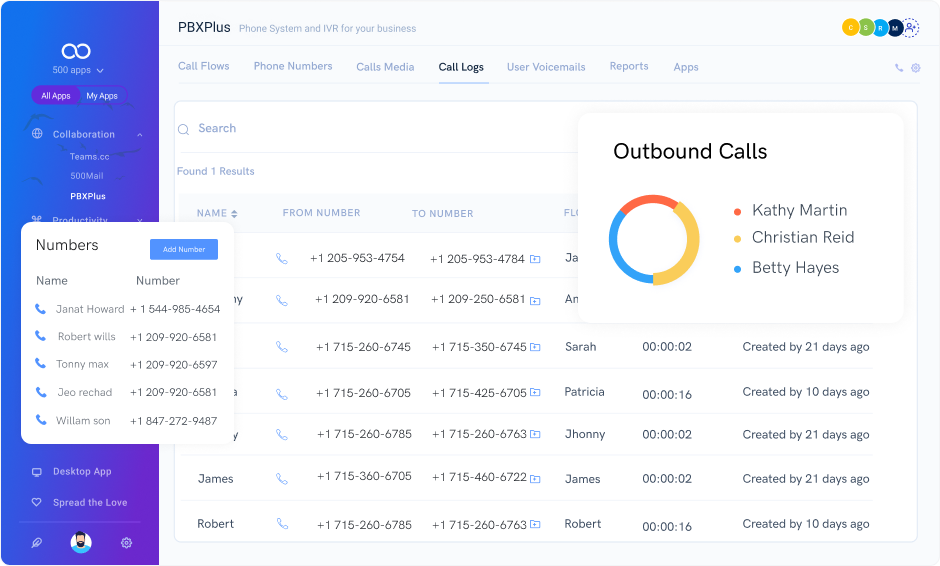Click the feather icon in sidebar footer

click(37, 543)
